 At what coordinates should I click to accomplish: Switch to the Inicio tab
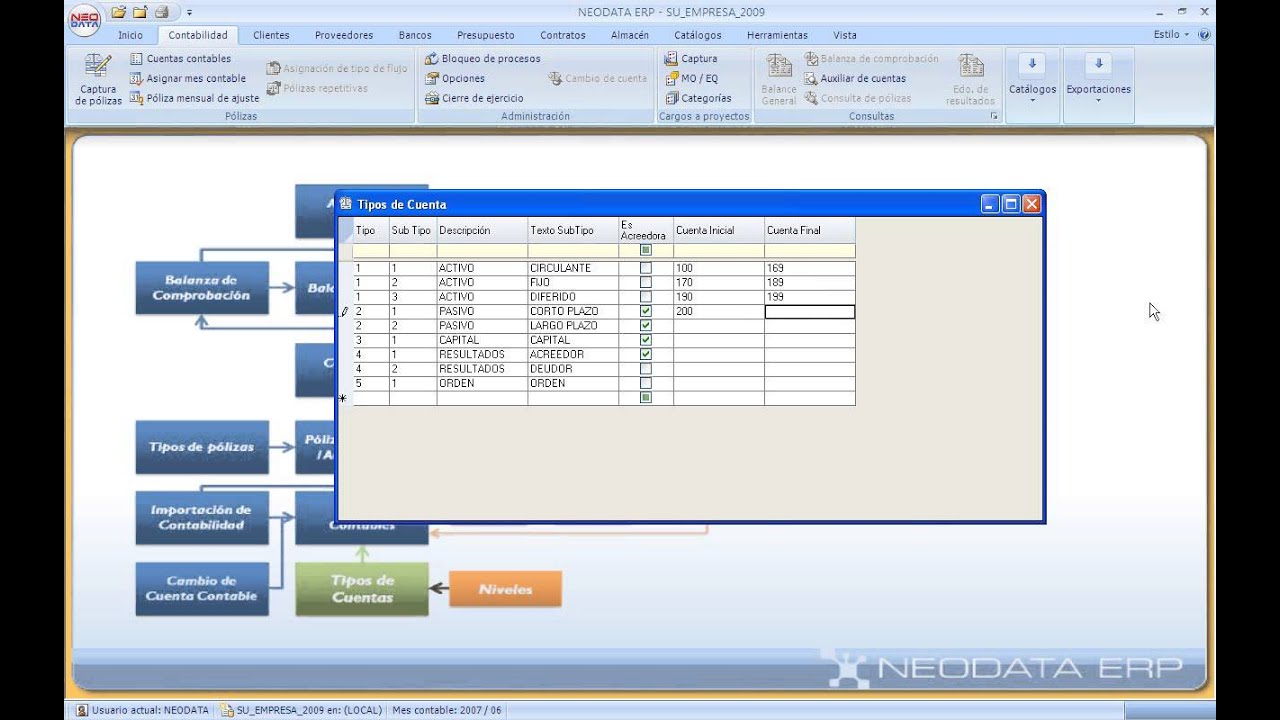[130, 35]
